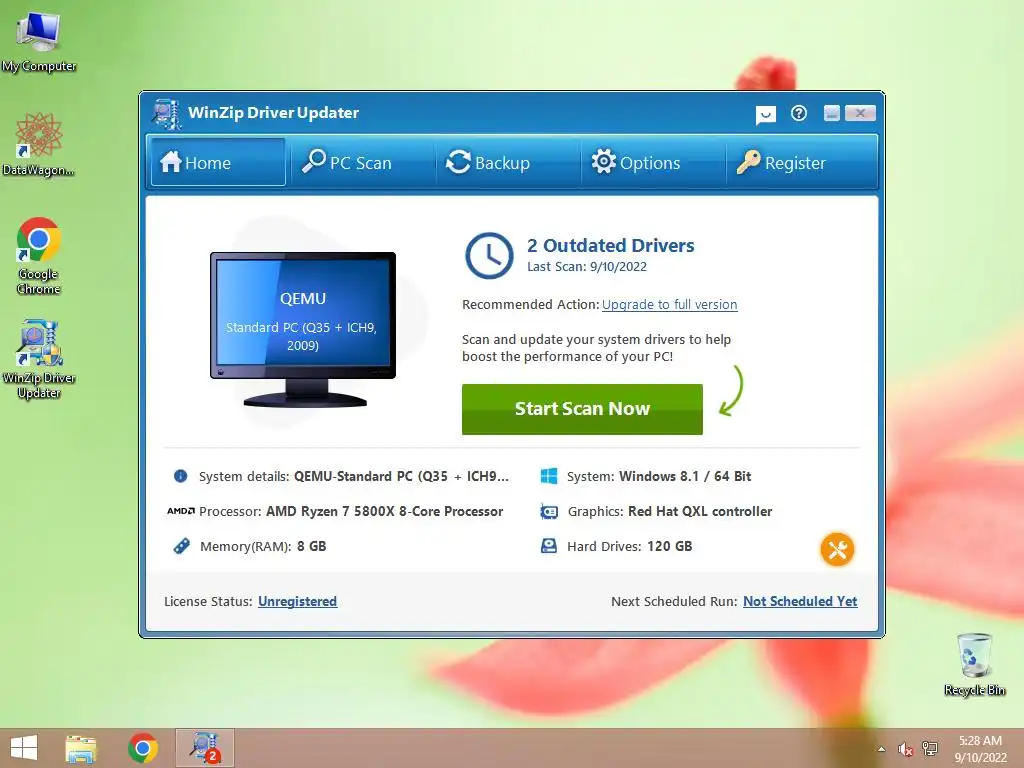Open the Register tab
The height and width of the screenshot is (768, 1024).
[799, 162]
